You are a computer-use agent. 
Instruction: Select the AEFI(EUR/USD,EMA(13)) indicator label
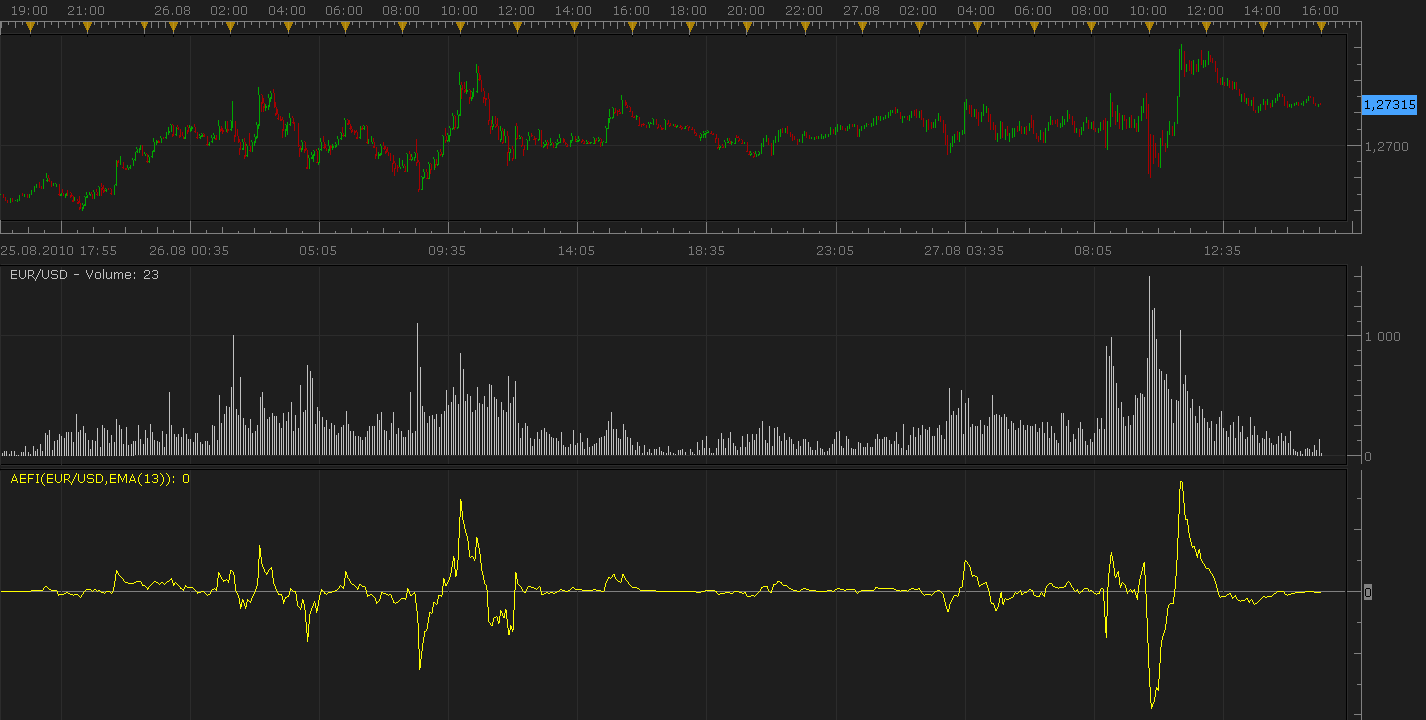pos(100,479)
